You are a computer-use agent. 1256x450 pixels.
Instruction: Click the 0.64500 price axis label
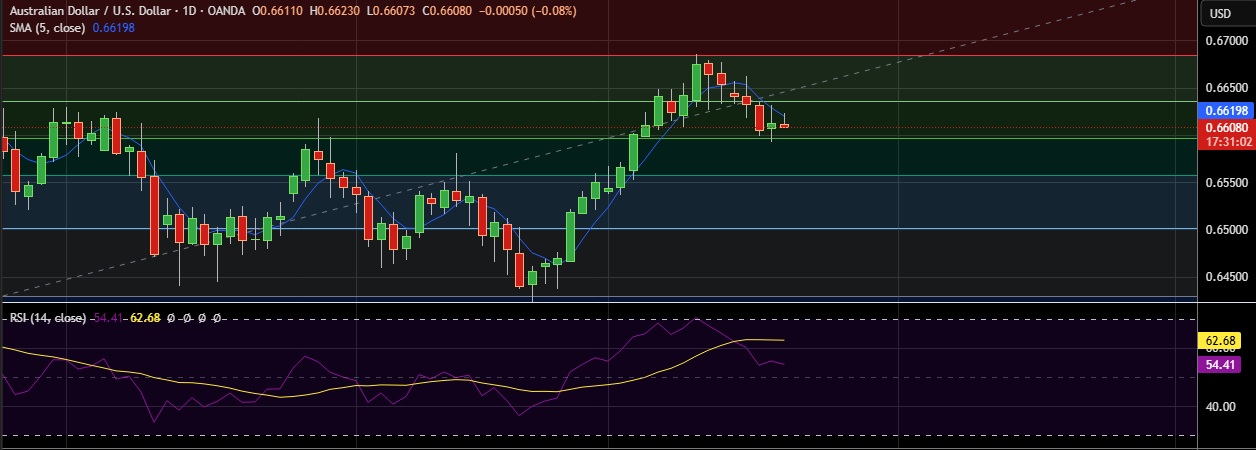tap(1225, 276)
